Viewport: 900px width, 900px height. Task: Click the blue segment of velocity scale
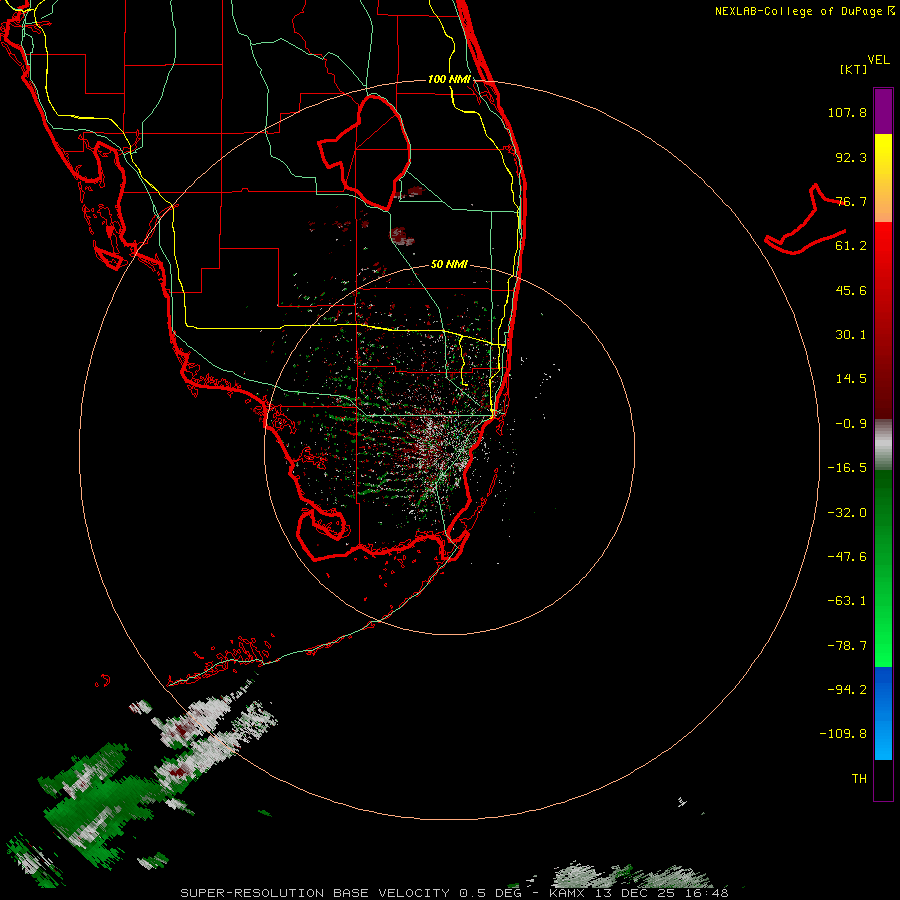883,713
